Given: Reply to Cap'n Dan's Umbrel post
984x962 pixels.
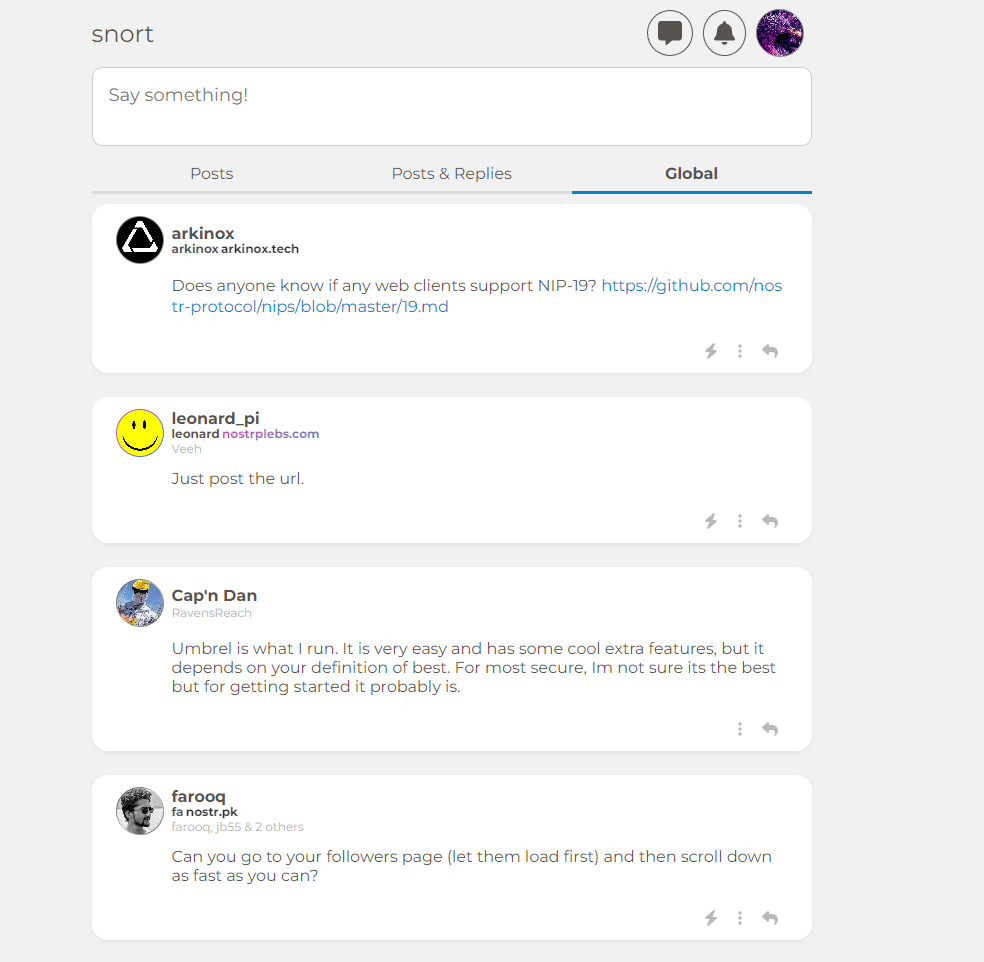Looking at the screenshot, I should click(x=770, y=729).
